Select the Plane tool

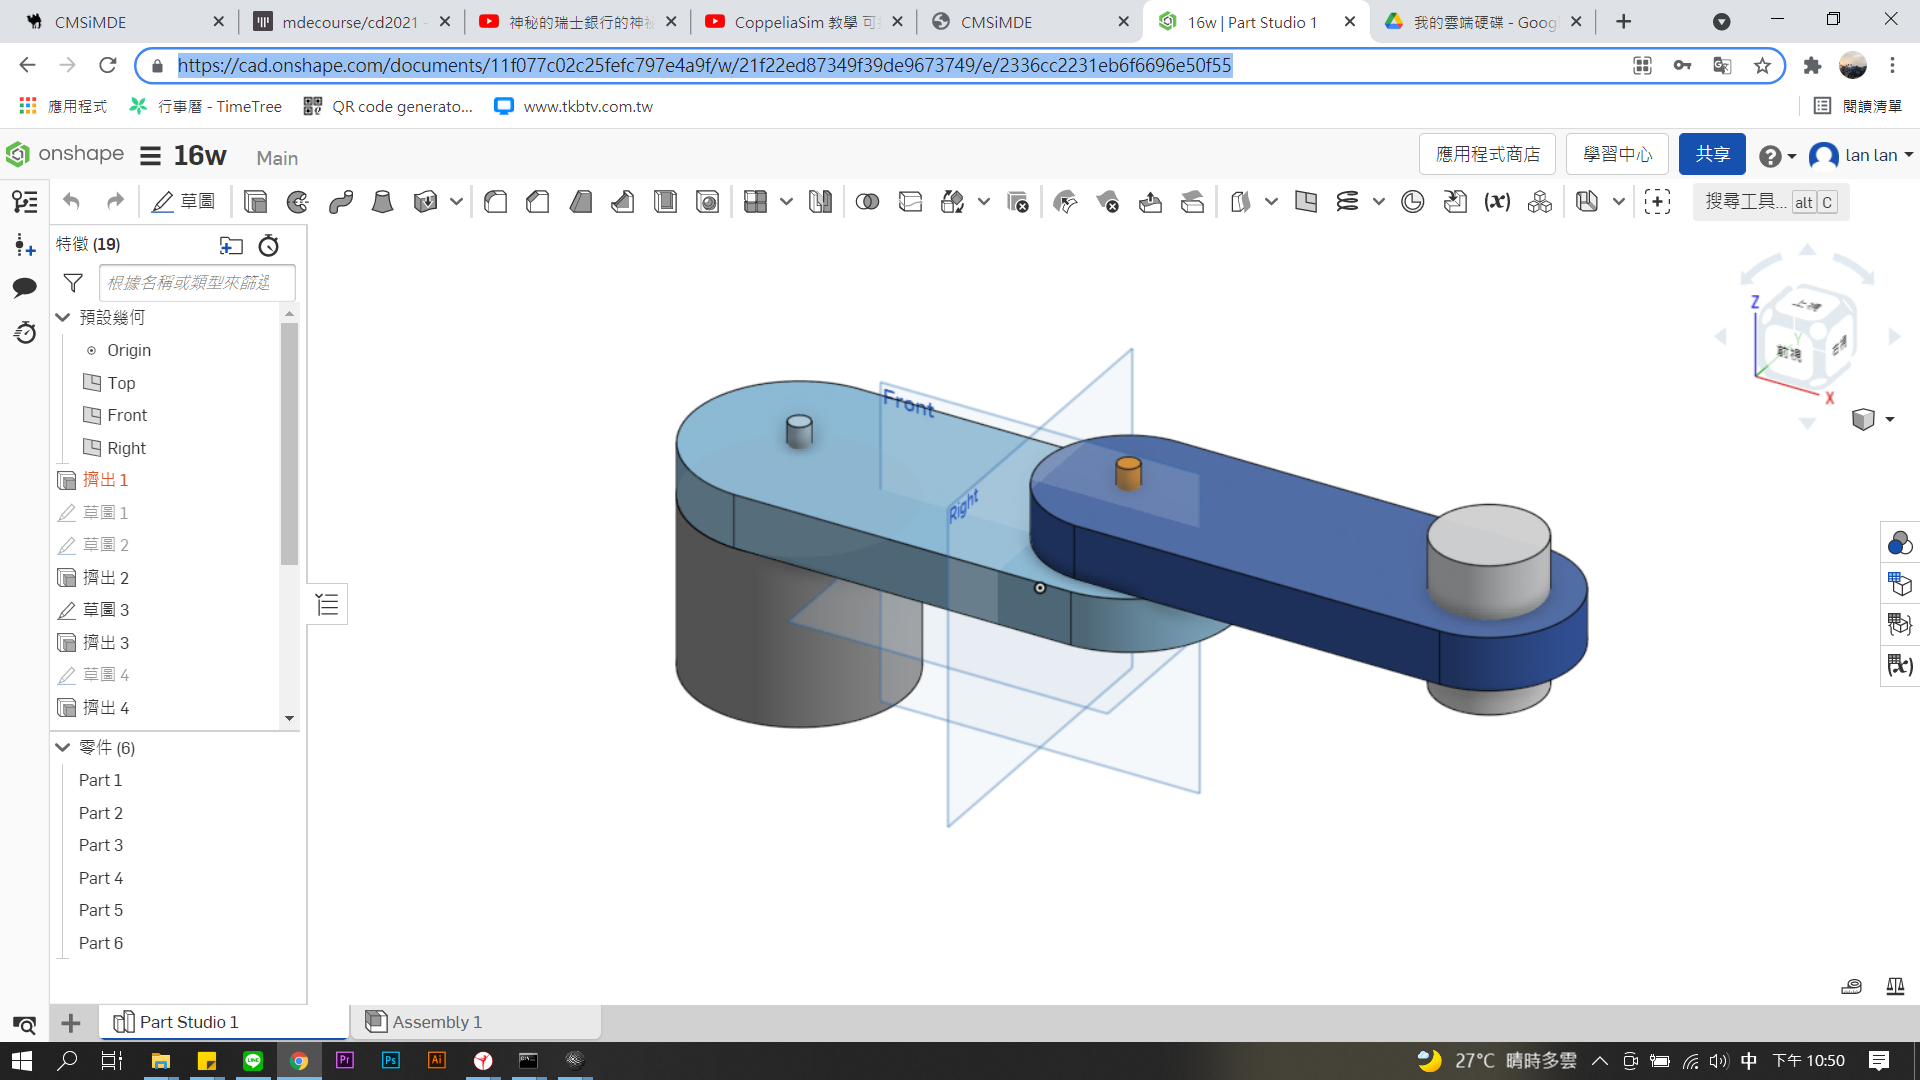coord(1305,202)
